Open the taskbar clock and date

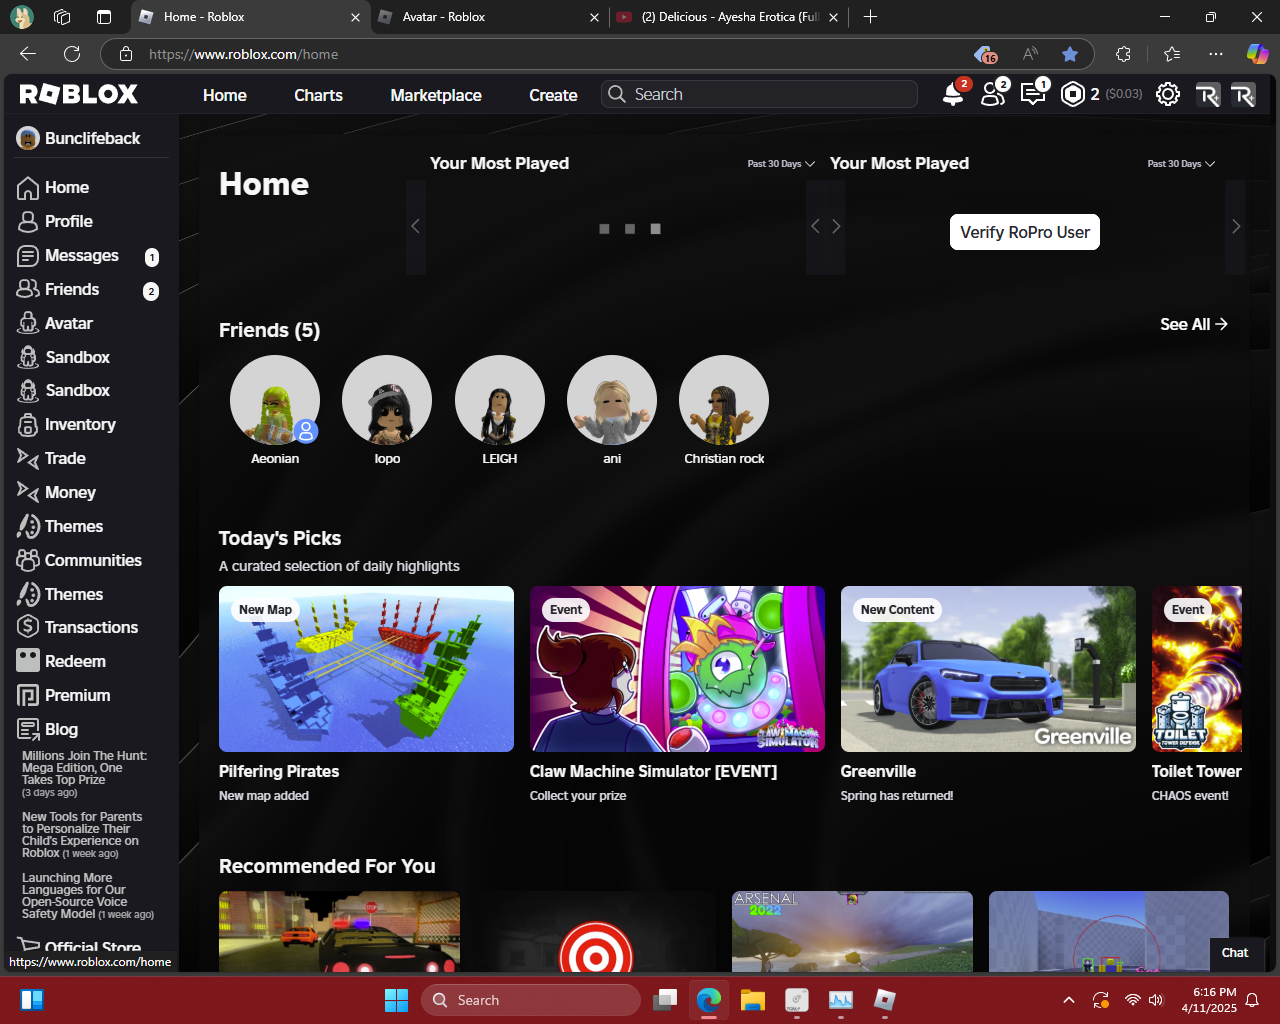pos(1209,1000)
